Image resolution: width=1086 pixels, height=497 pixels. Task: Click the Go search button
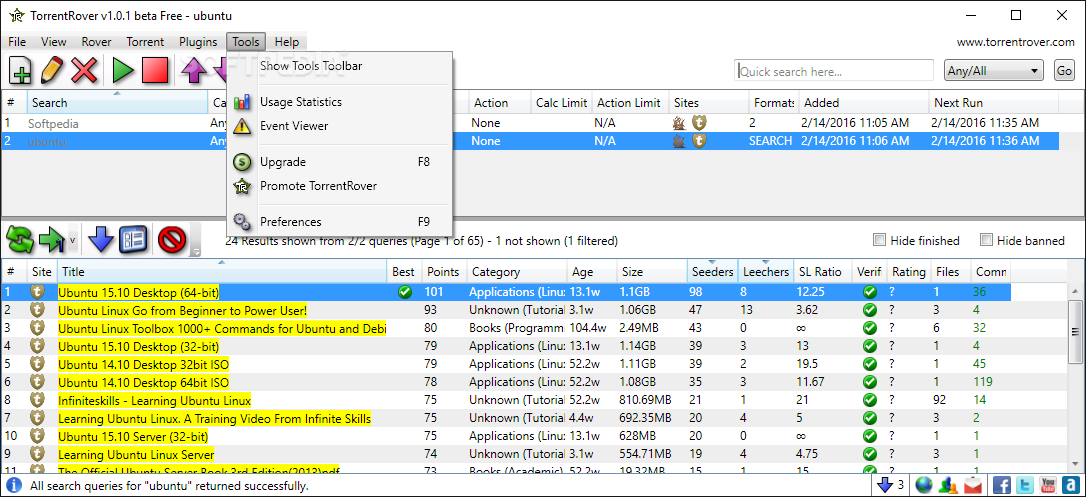[x=1064, y=71]
